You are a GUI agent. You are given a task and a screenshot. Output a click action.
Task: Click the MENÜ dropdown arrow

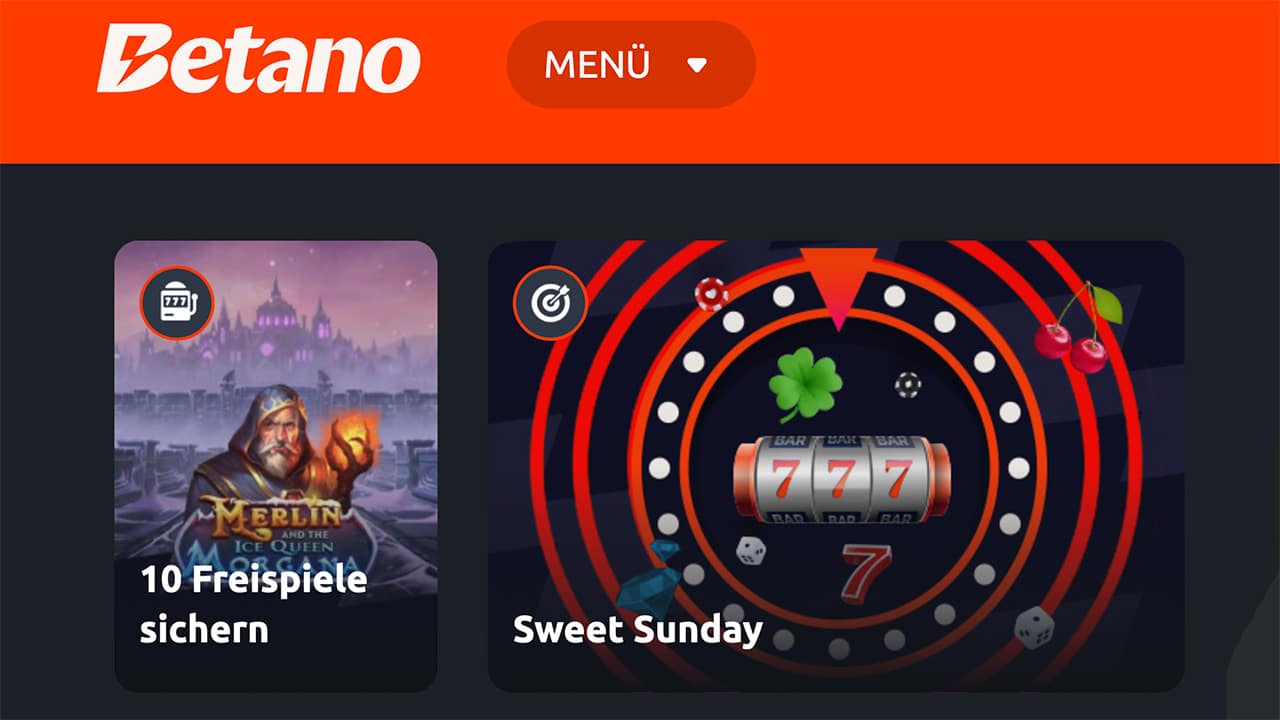tap(697, 66)
